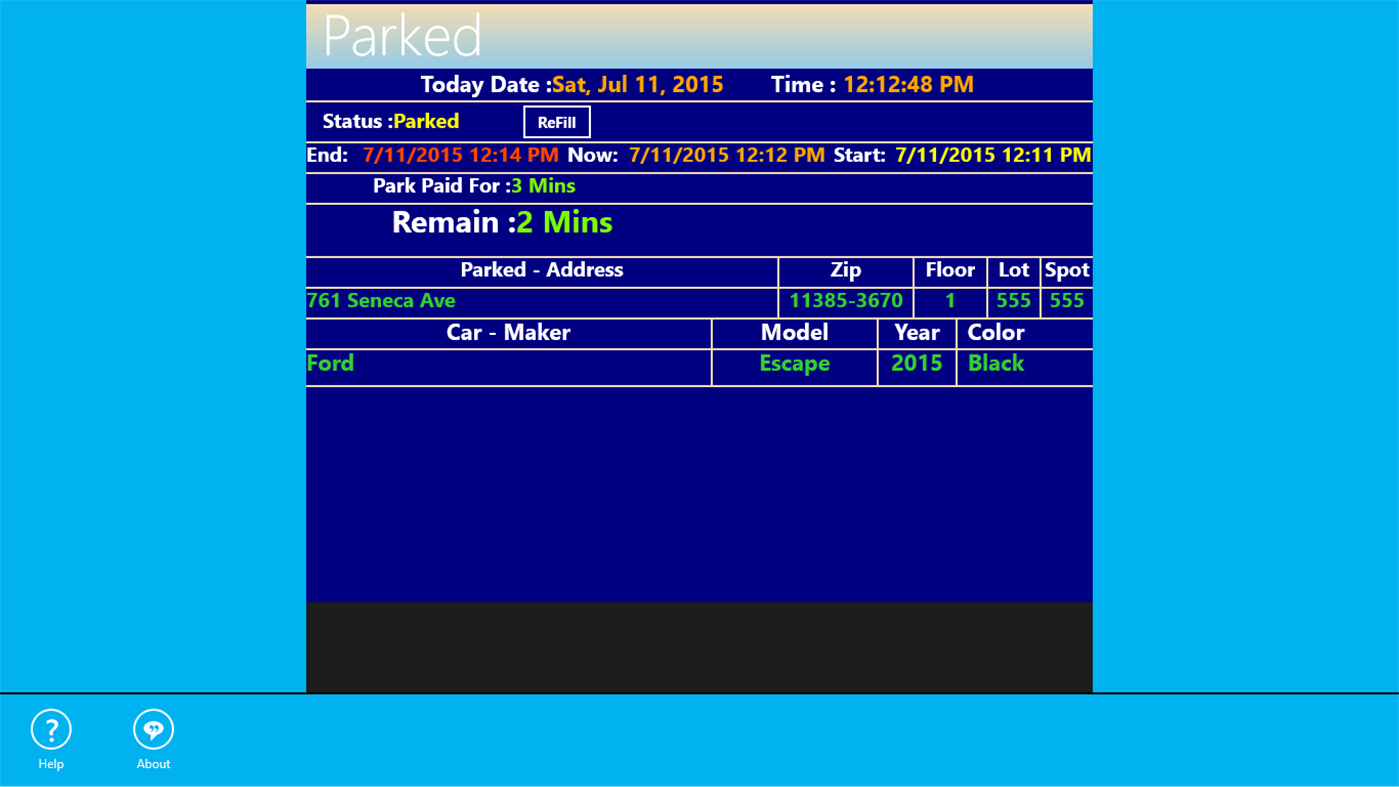Select the Floor column header
This screenshot has width=1399, height=787.
[949, 269]
